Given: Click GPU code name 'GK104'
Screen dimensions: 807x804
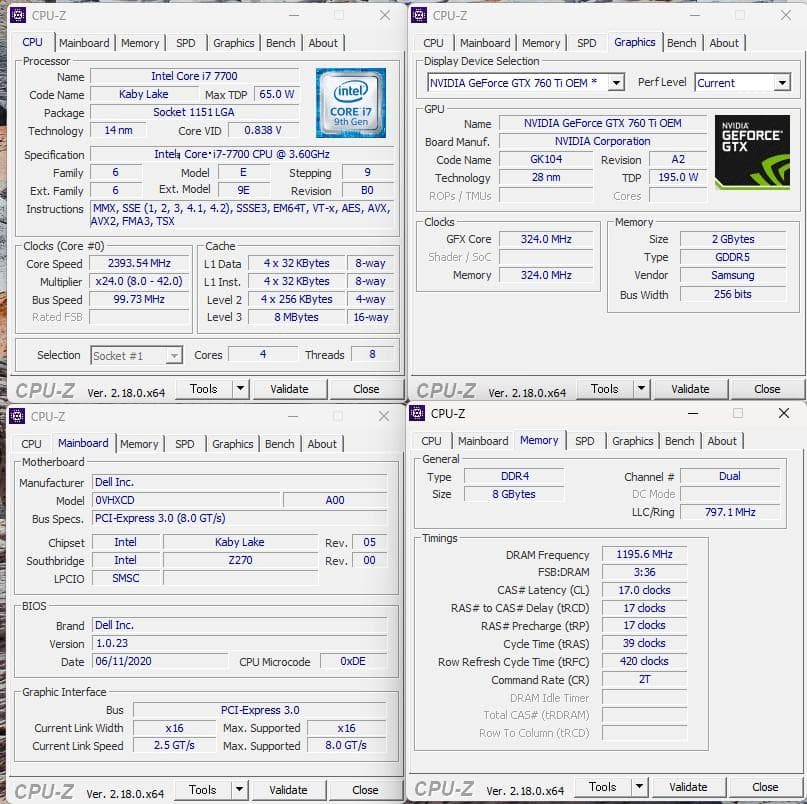Looking at the screenshot, I should [x=546, y=159].
